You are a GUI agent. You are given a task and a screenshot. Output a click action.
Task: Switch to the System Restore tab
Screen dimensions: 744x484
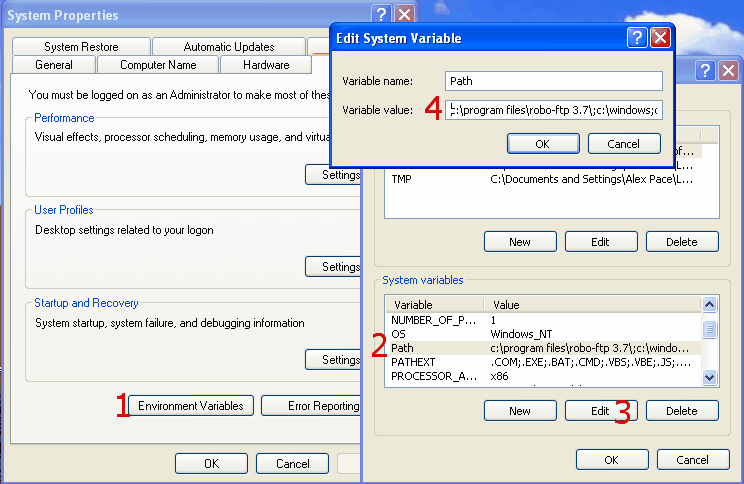pos(81,47)
